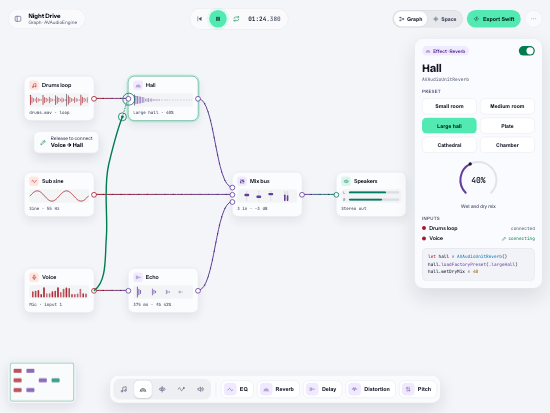Select Medium room preset

tap(507, 106)
